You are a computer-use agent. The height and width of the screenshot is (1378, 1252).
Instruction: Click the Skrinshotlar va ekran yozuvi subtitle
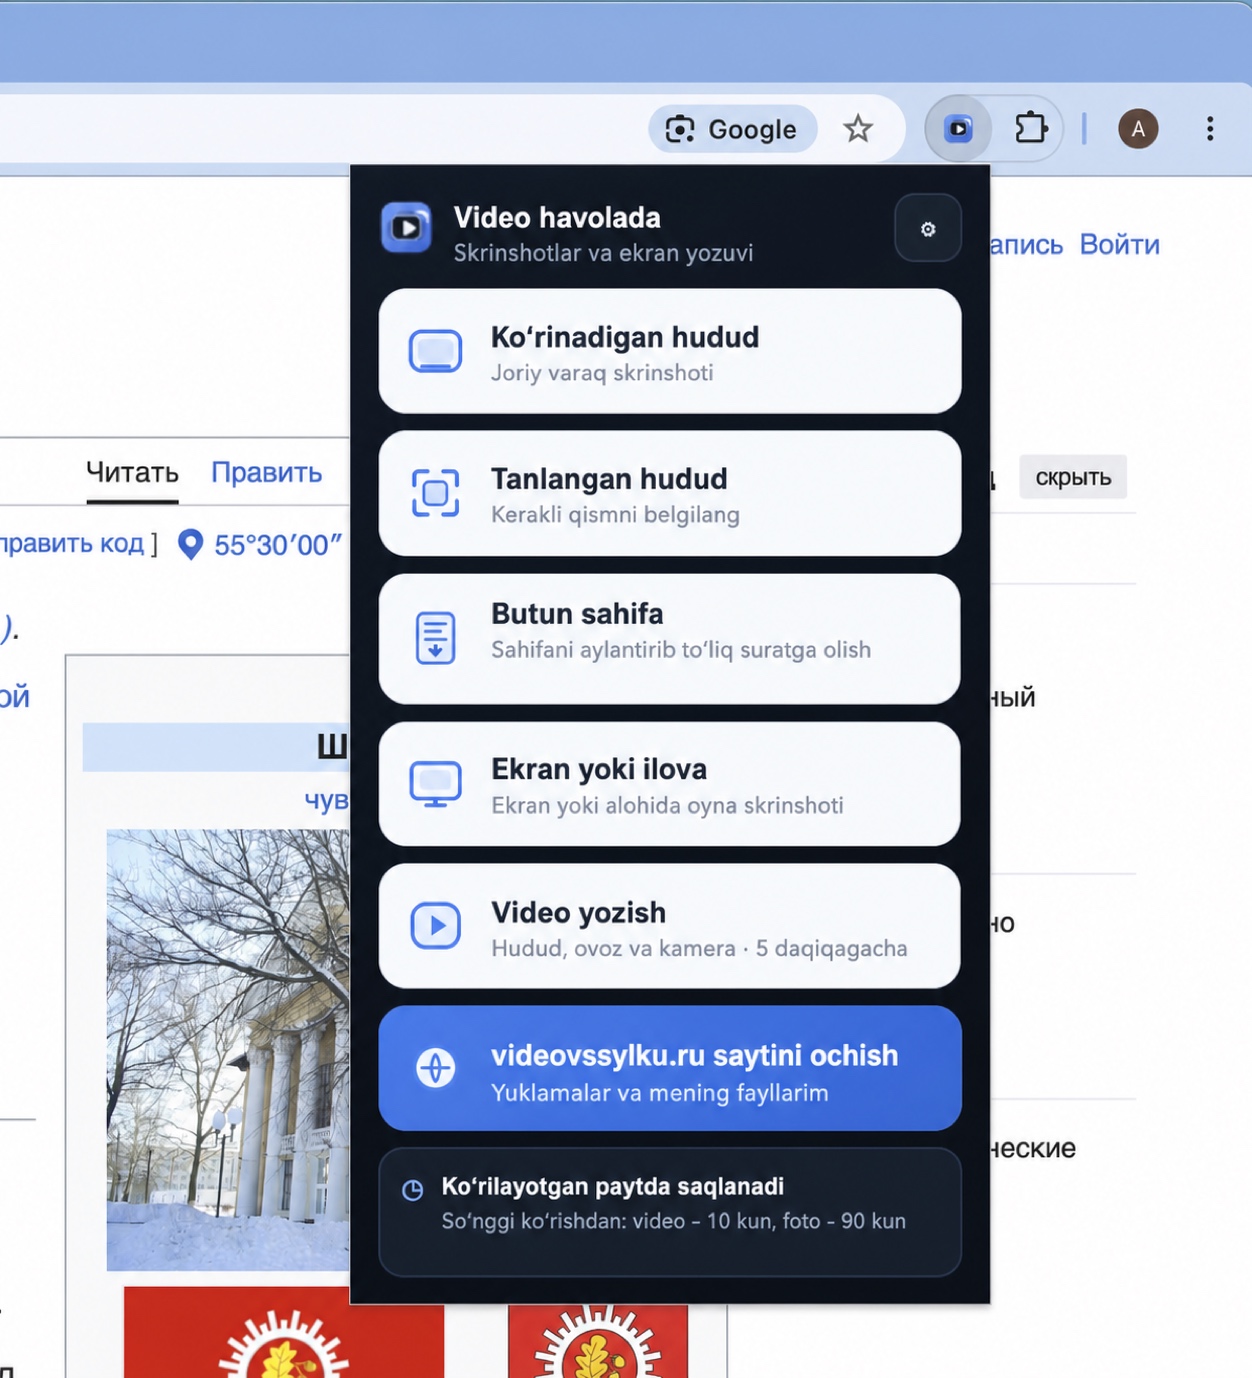(603, 253)
